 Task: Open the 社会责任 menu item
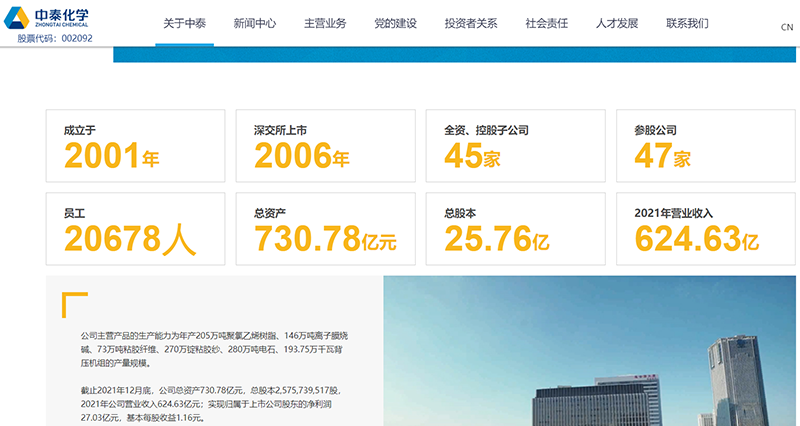[546, 23]
